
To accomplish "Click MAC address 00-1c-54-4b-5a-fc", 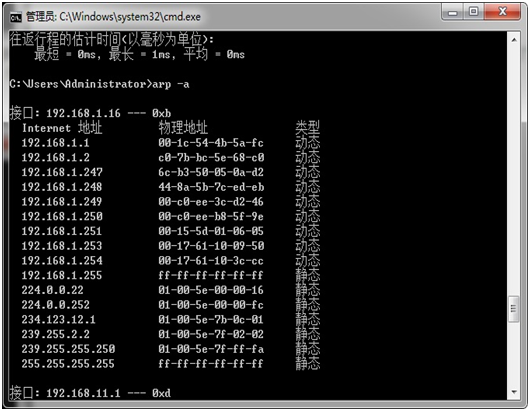I will tap(211, 143).
